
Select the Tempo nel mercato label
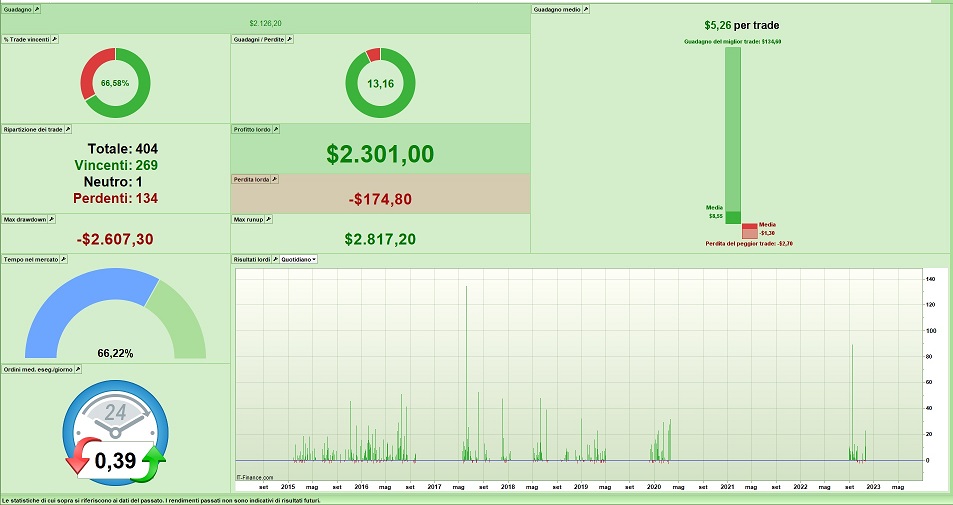click(x=31, y=259)
